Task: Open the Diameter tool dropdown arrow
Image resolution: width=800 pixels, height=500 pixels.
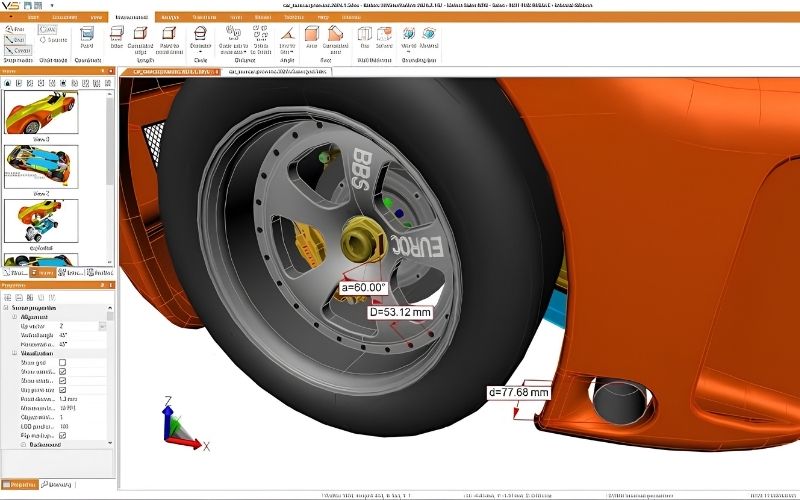Action: (201, 52)
